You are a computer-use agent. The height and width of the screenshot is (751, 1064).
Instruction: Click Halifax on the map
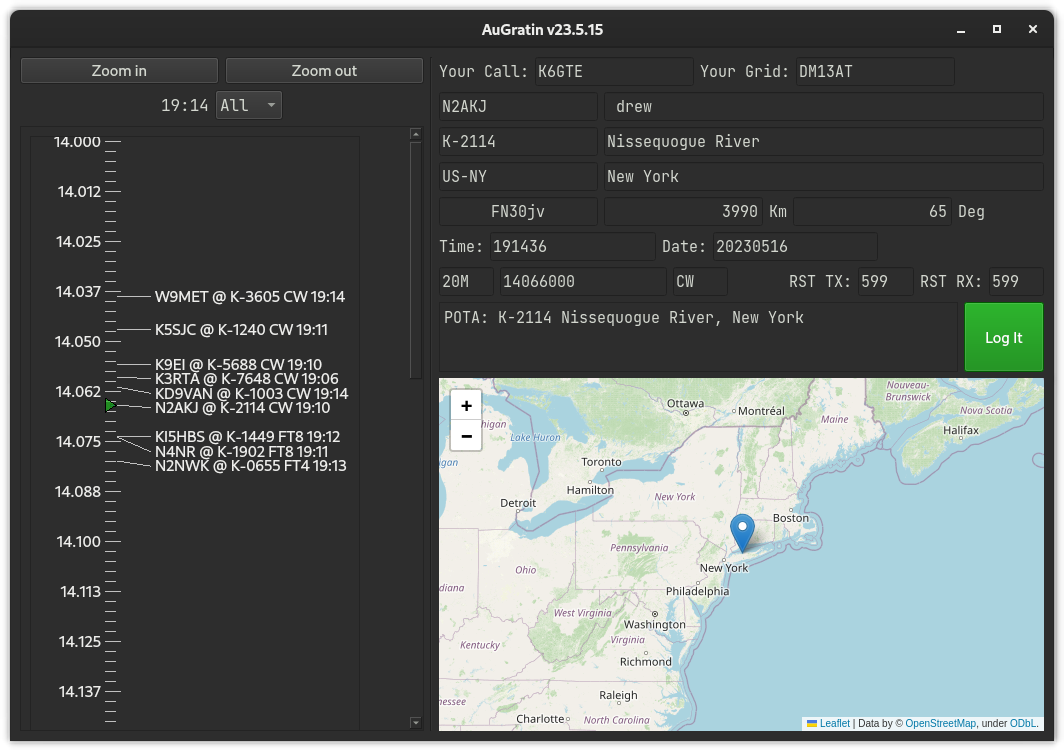(961, 430)
